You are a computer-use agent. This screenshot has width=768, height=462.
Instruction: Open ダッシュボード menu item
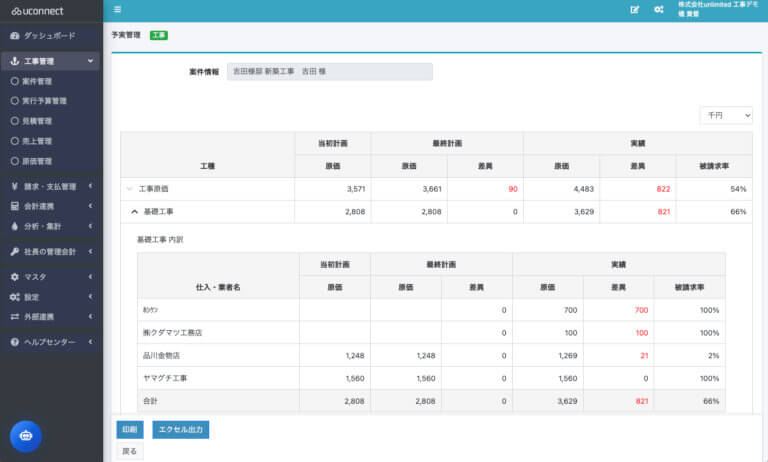(x=50, y=36)
